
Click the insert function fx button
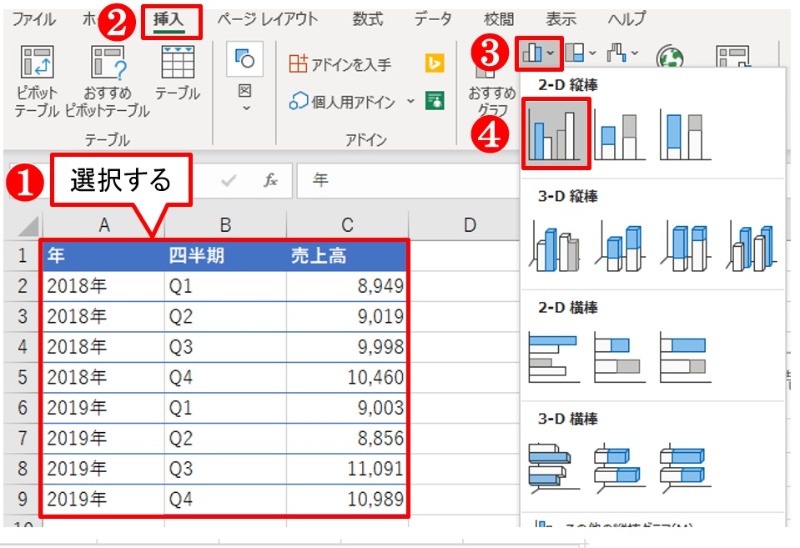pos(270,180)
